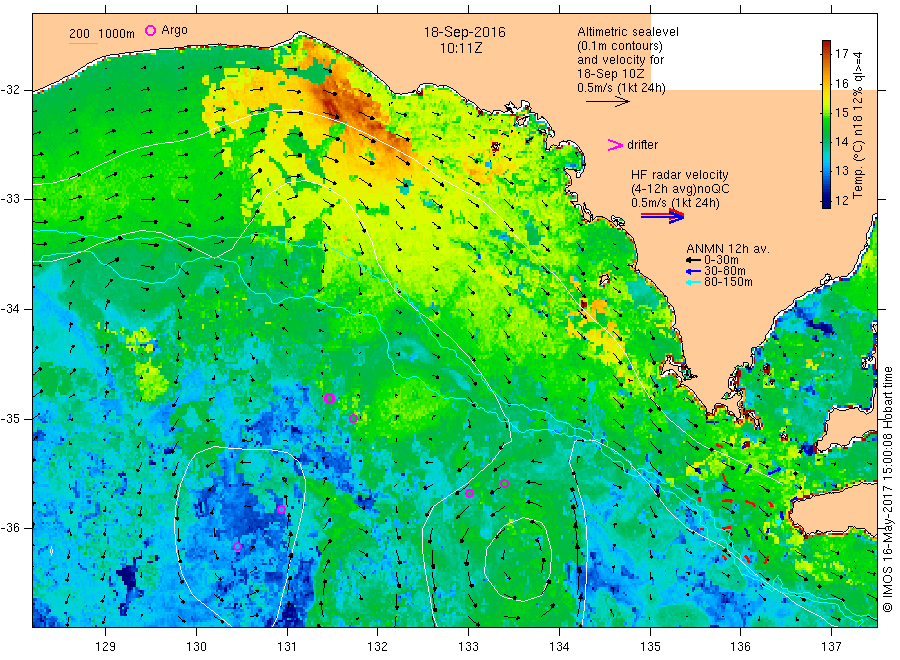Click the cyan 80-150m ANMN arrow symbol
The image size is (900, 660).
[693, 282]
